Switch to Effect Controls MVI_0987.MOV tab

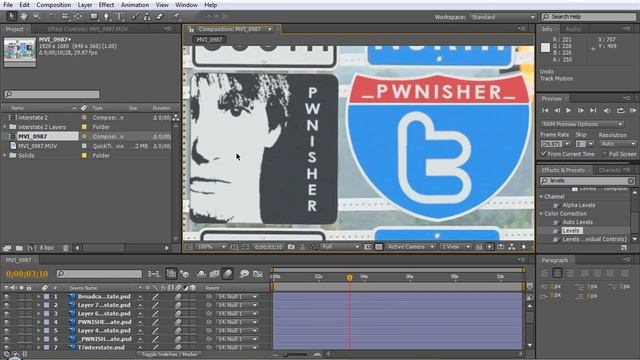[x=88, y=29]
